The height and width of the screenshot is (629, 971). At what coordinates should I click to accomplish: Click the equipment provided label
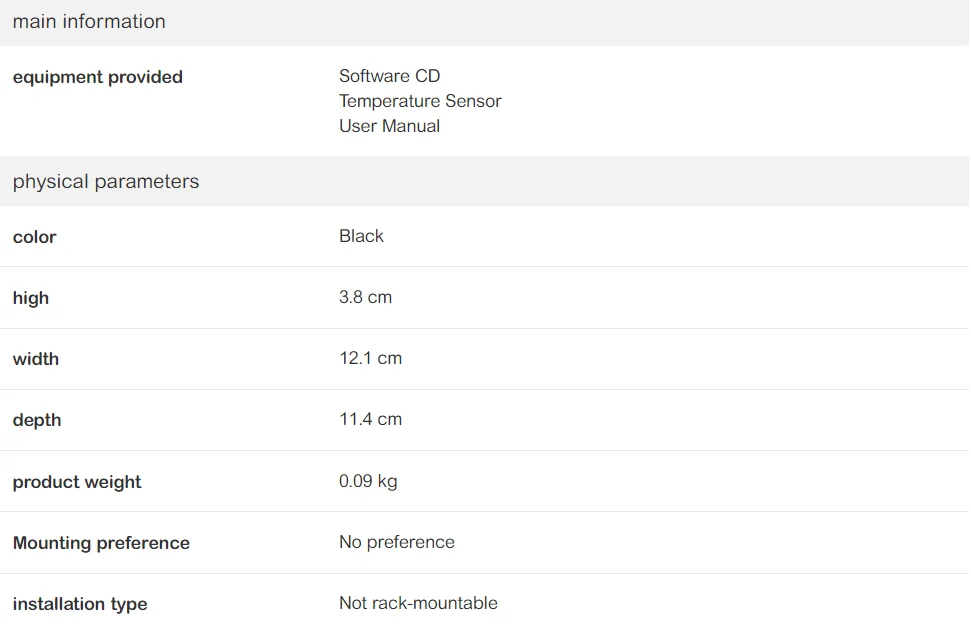98,77
